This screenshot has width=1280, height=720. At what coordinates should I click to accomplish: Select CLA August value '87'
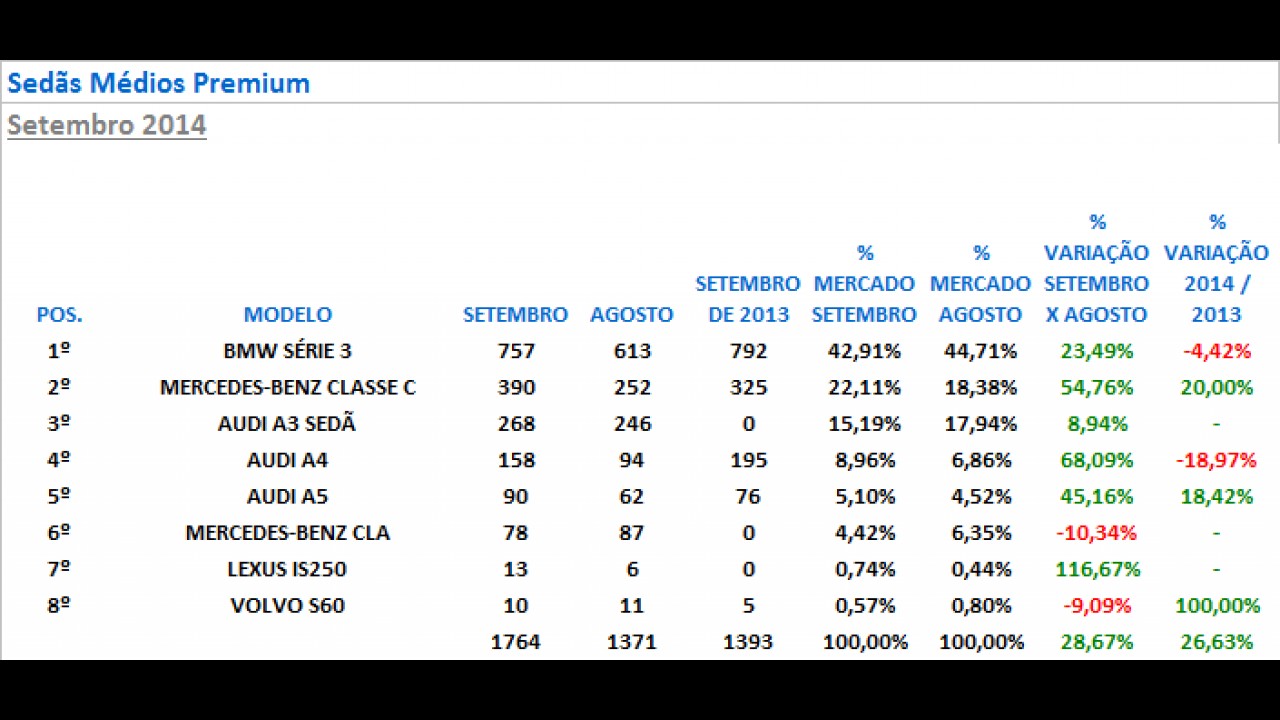click(632, 533)
